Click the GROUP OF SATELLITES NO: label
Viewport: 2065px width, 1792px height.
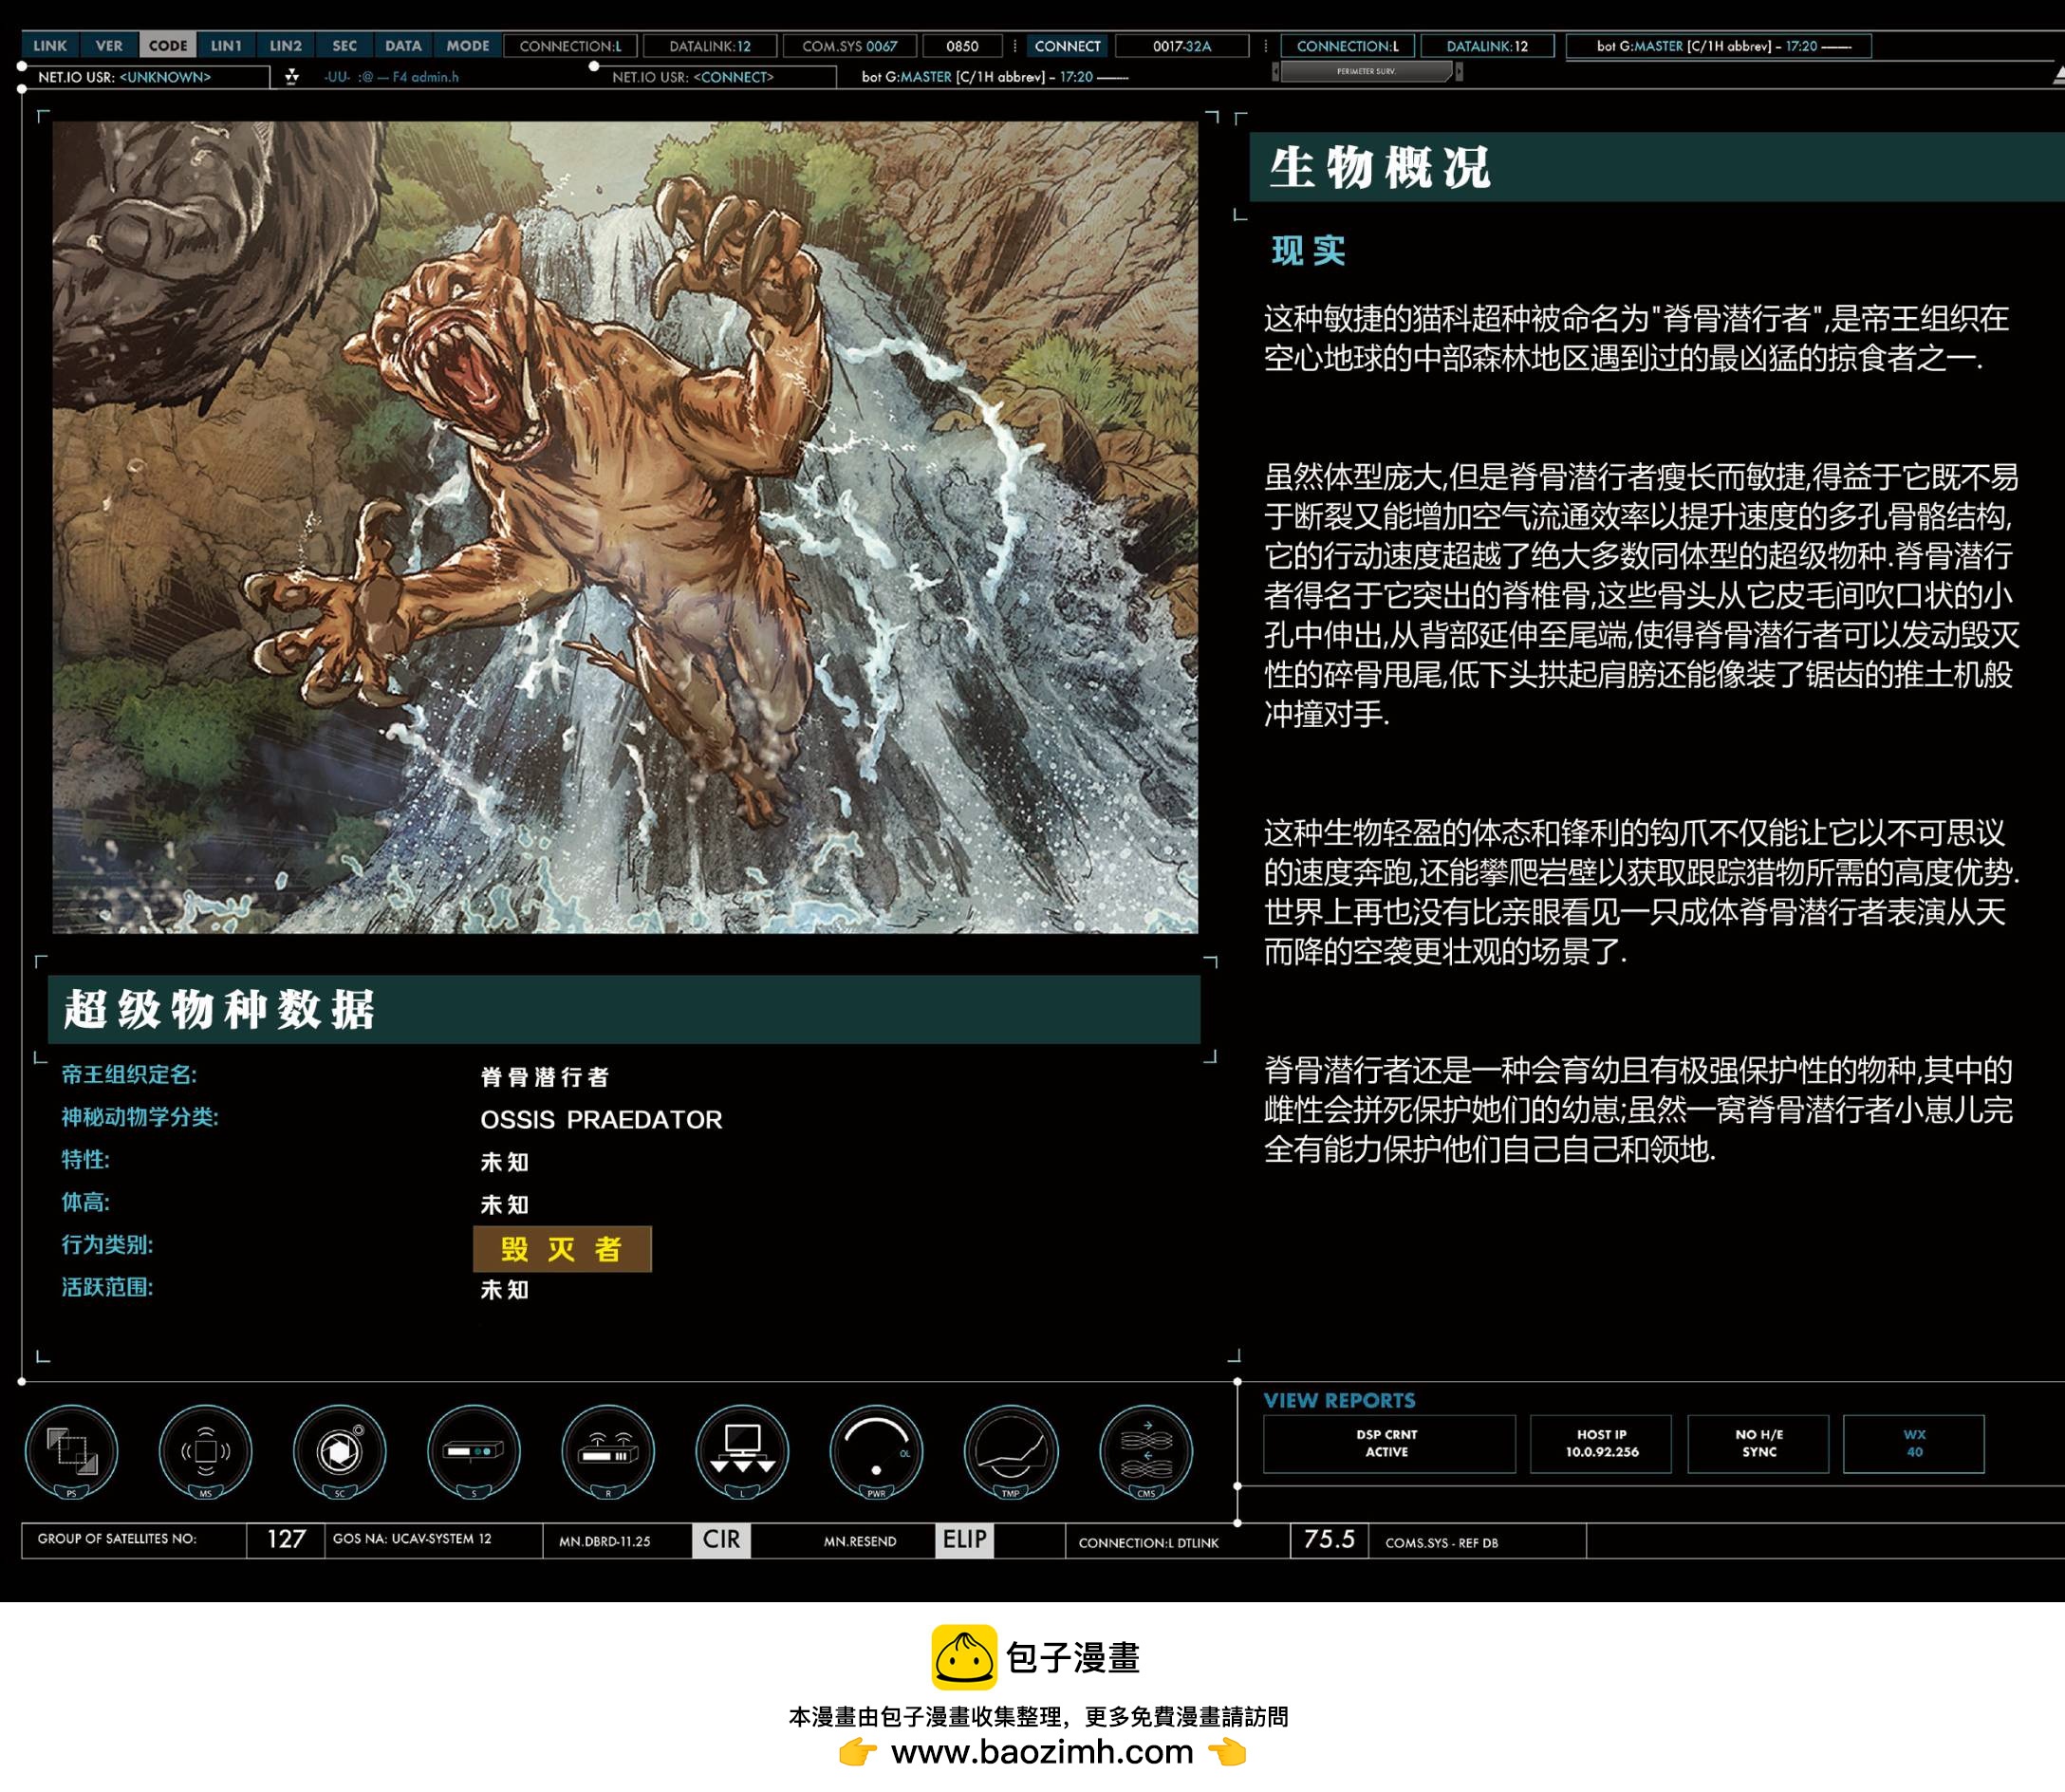117,1539
